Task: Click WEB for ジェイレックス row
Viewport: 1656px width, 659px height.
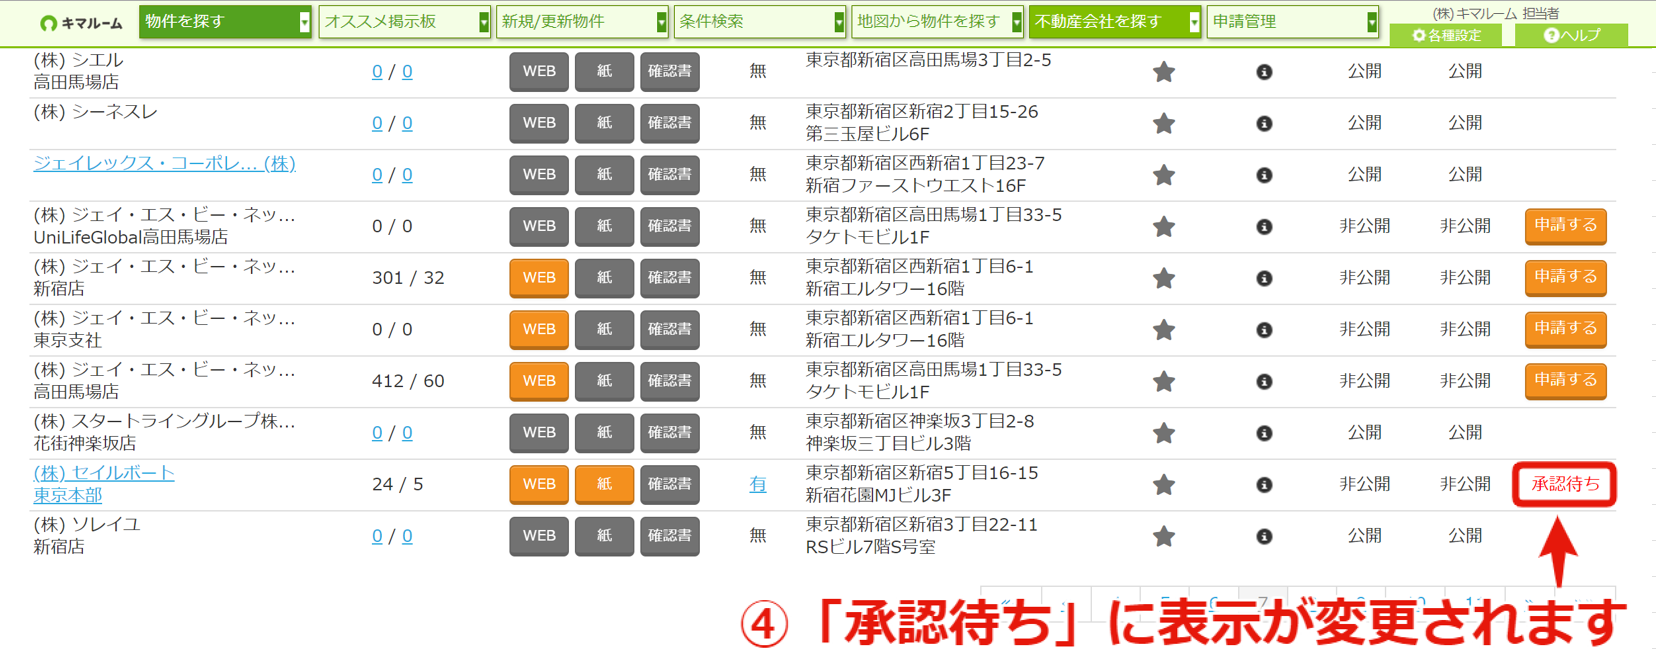Action: coord(539,175)
